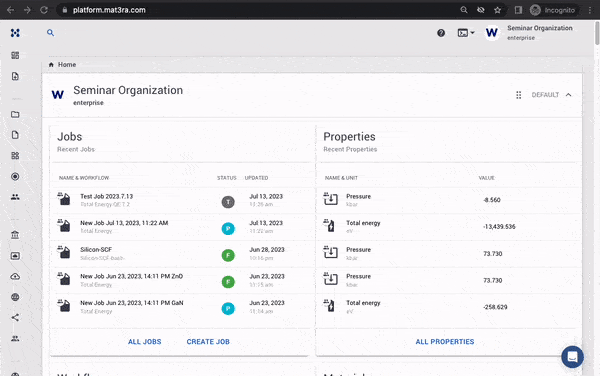Click the create new file-plus icon
The image size is (600, 376).
point(15,76)
